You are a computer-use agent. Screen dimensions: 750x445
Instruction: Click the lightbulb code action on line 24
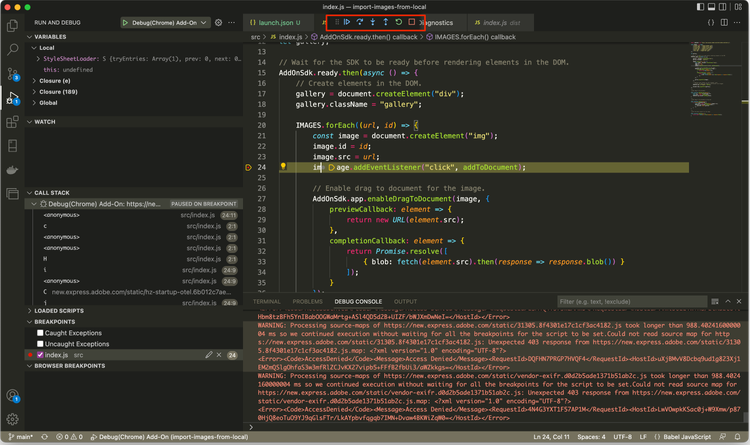(x=283, y=166)
